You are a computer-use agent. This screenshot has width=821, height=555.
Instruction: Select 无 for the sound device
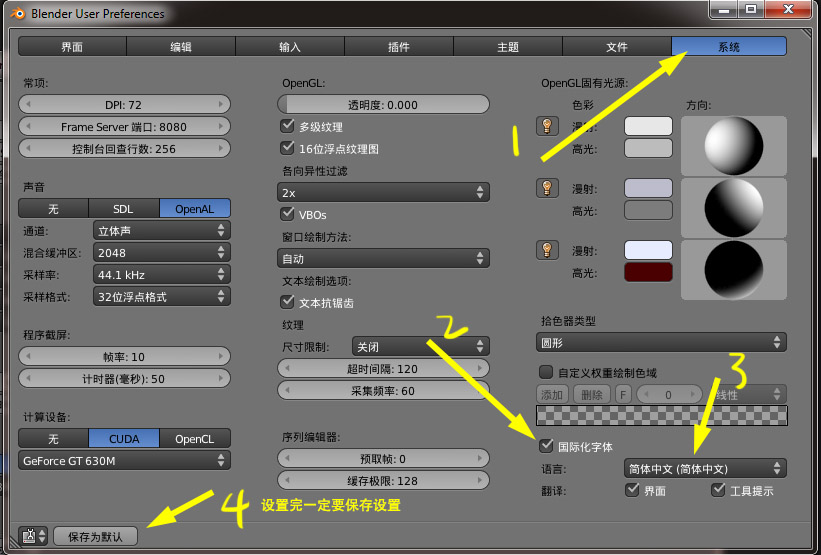click(x=53, y=208)
